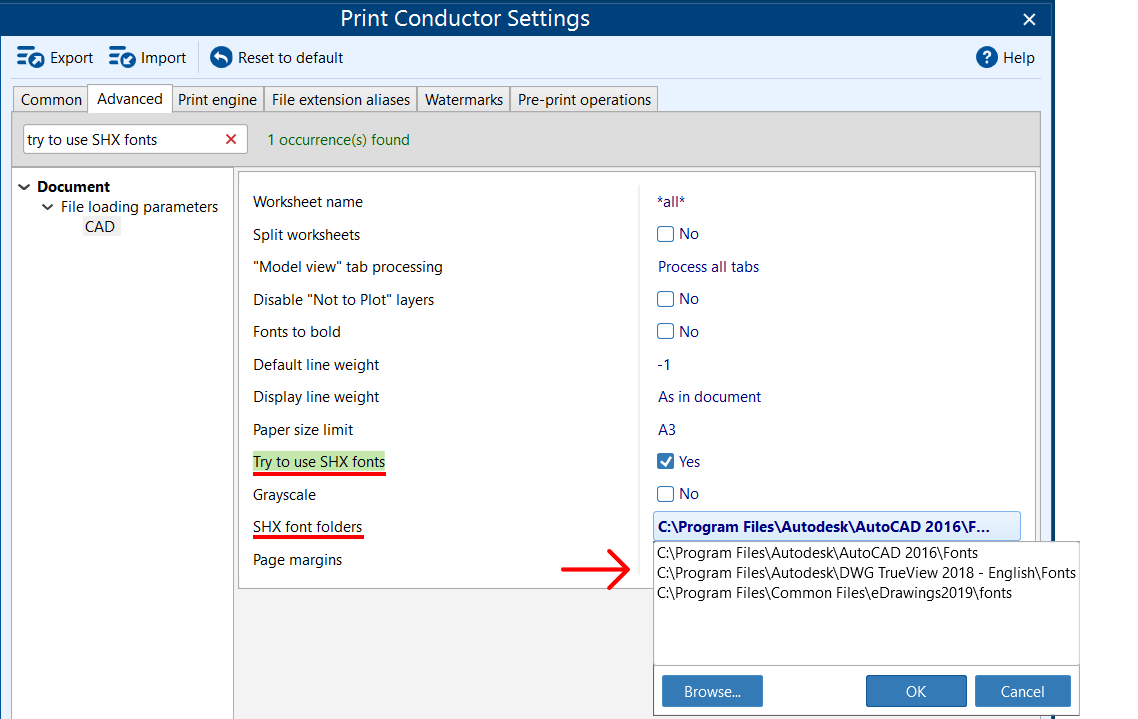Close the Print Conductor Settings window
This screenshot has height=719, width=1138.
click(x=1029, y=19)
